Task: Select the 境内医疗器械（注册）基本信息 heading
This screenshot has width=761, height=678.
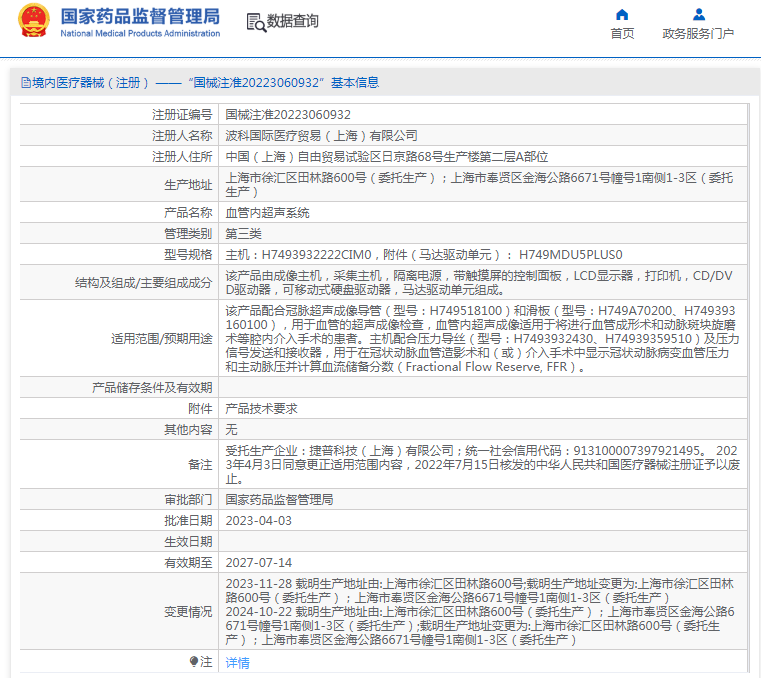Action: 200,83
